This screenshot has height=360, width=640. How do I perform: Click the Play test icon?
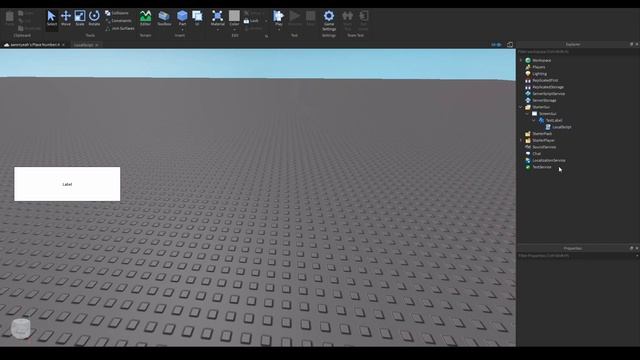point(279,16)
